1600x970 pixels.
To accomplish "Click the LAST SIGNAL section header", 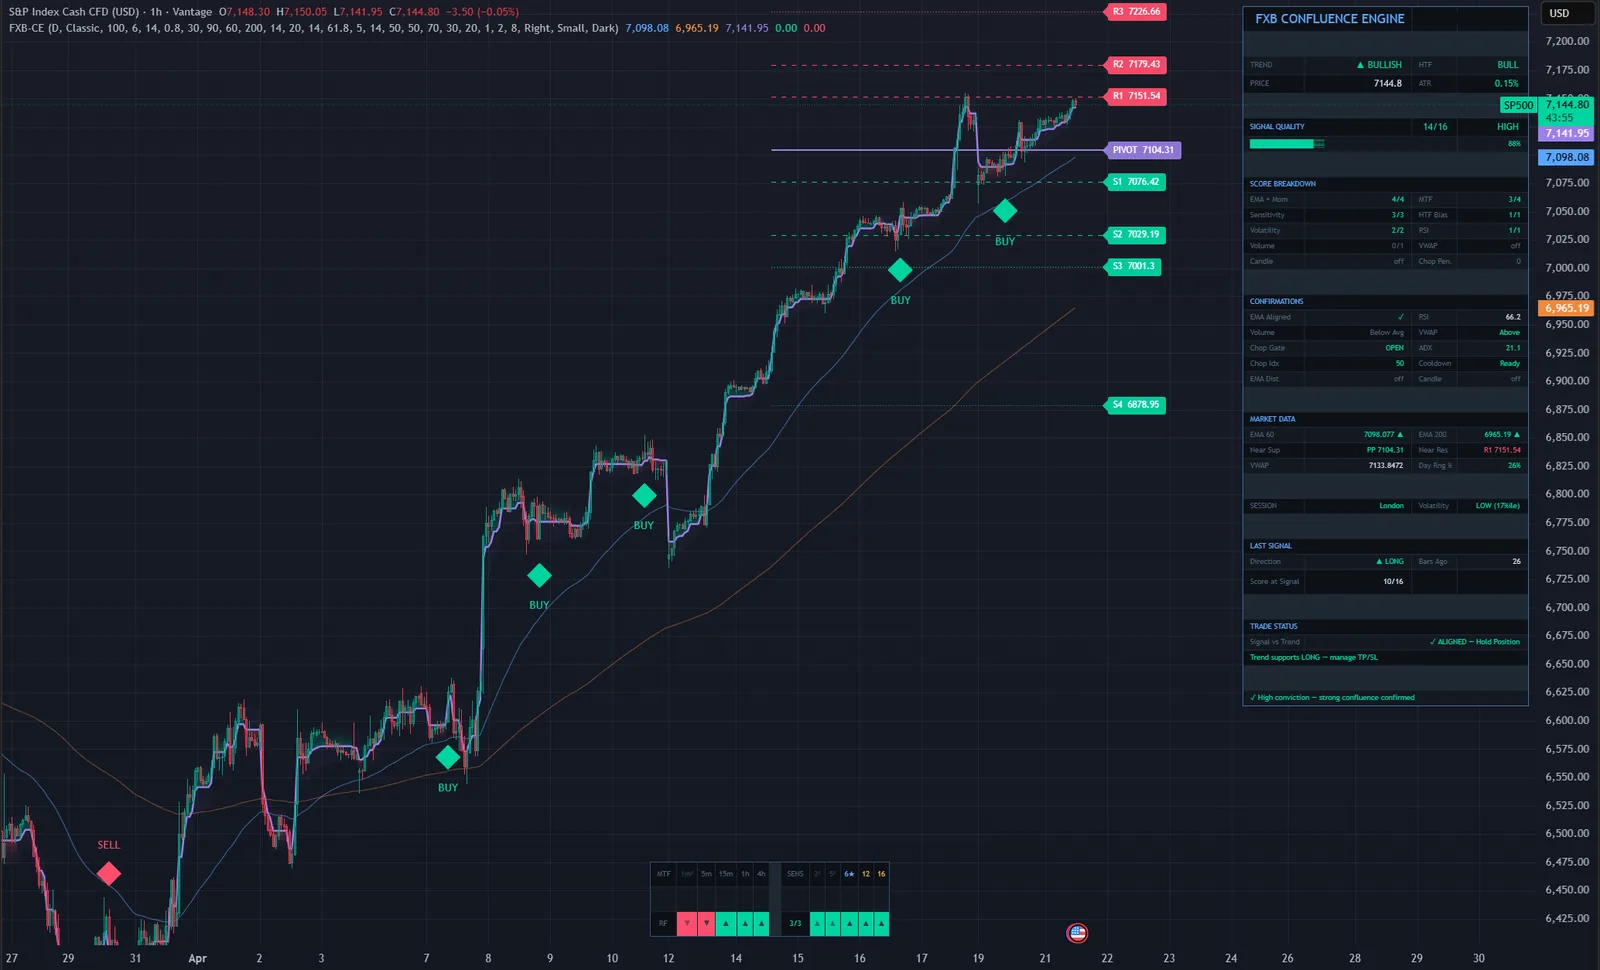I will [1271, 546].
